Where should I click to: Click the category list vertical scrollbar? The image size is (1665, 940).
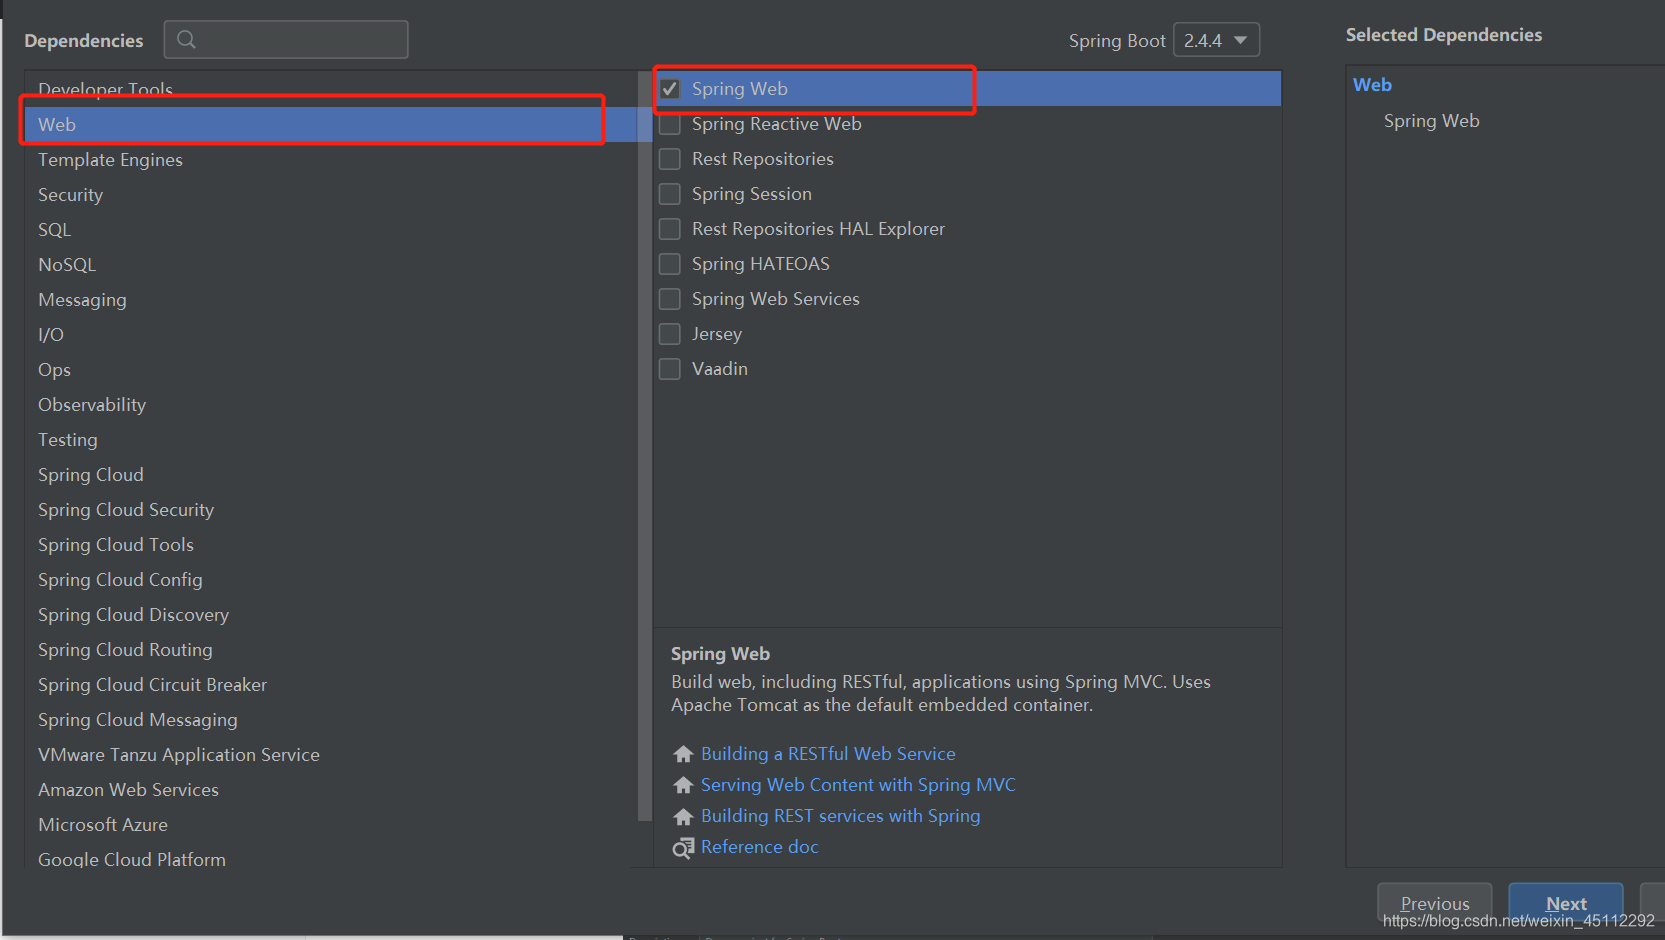coord(644,445)
